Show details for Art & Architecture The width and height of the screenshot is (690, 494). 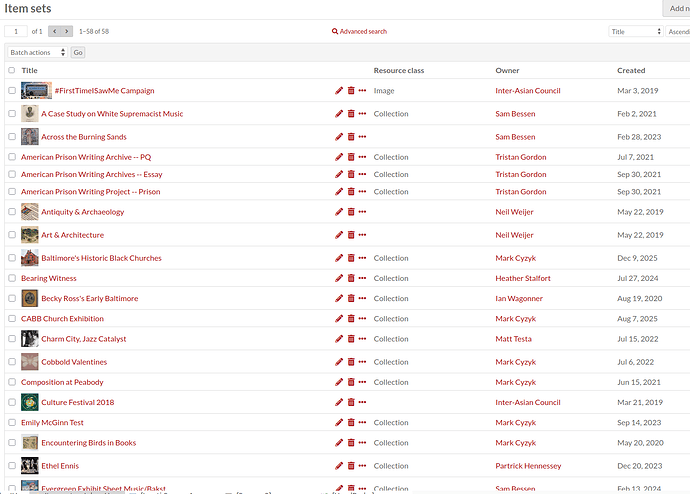tap(362, 235)
